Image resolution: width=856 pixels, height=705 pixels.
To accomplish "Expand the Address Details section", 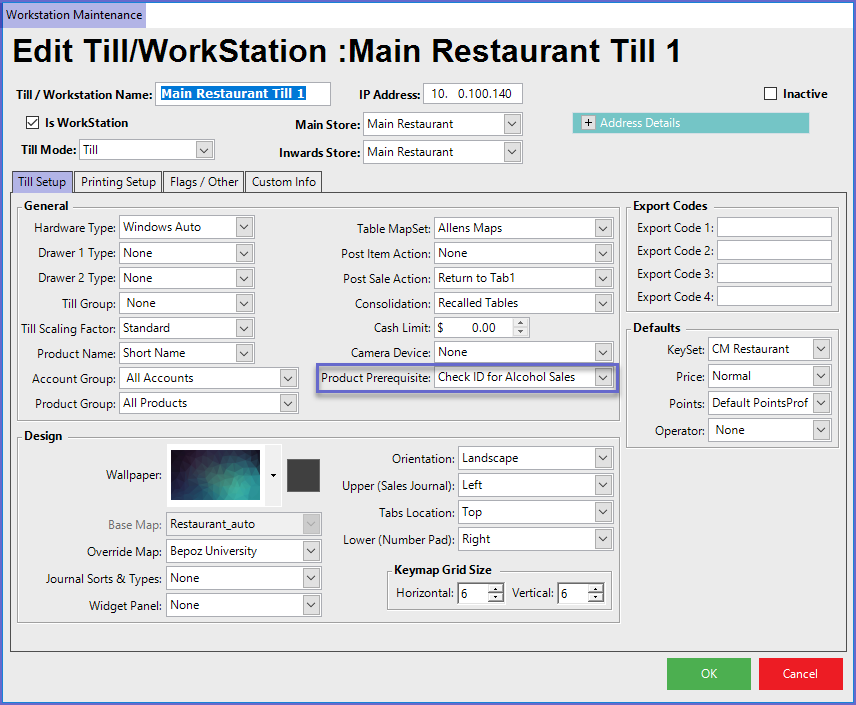I will click(x=588, y=123).
